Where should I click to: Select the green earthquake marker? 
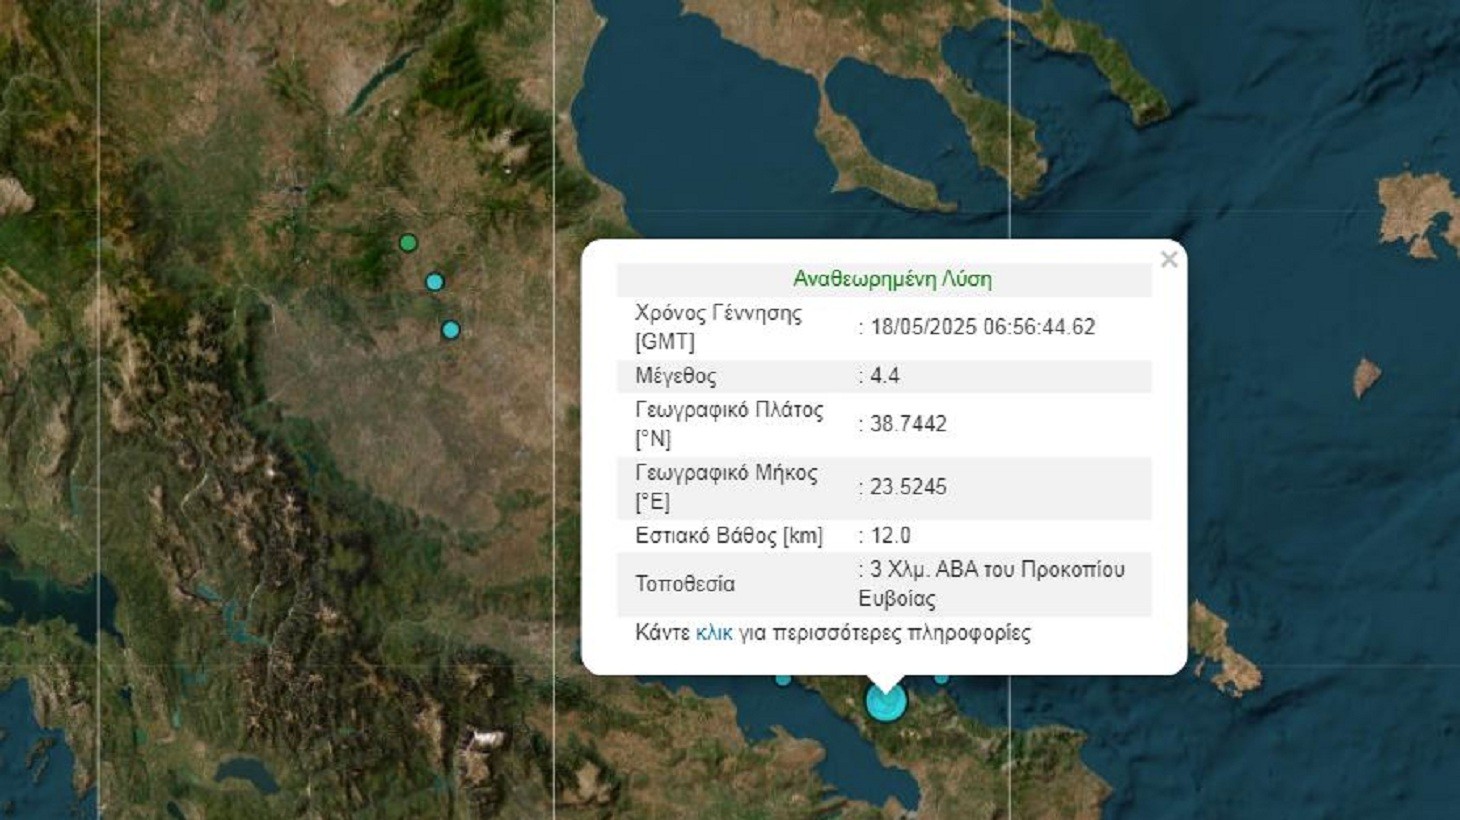click(x=408, y=243)
